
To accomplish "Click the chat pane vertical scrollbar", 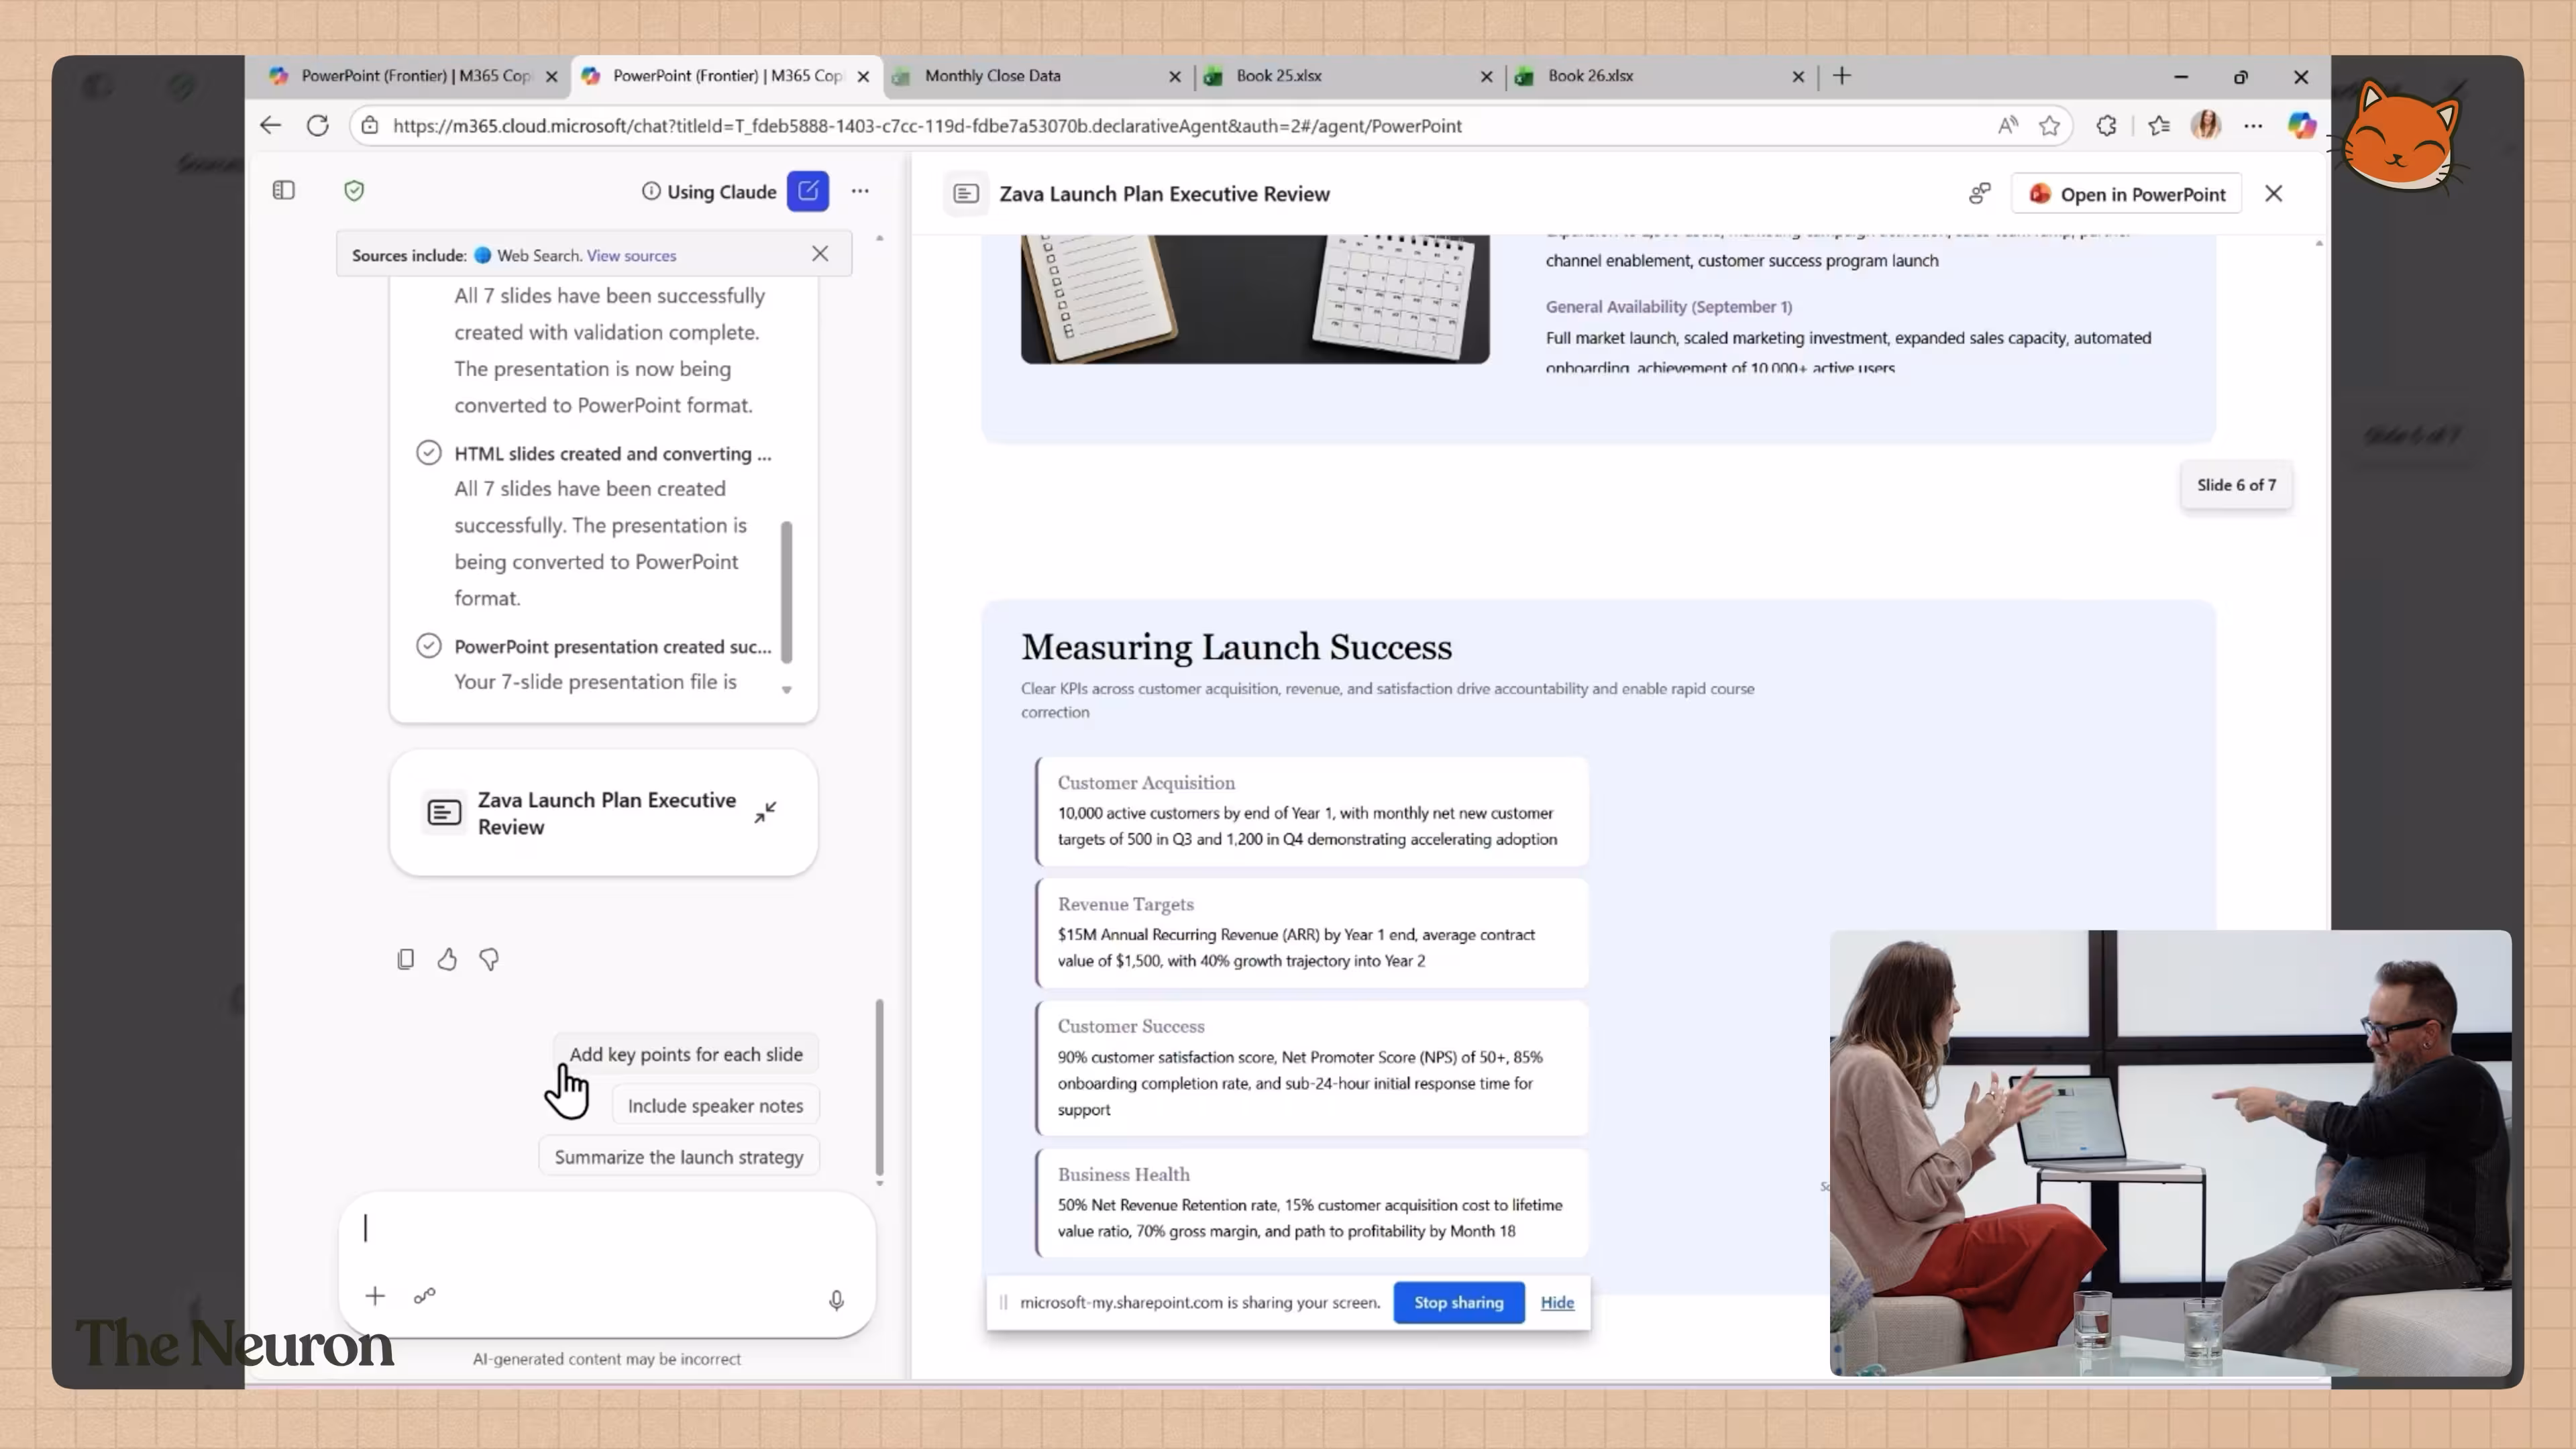I will tap(879, 1086).
